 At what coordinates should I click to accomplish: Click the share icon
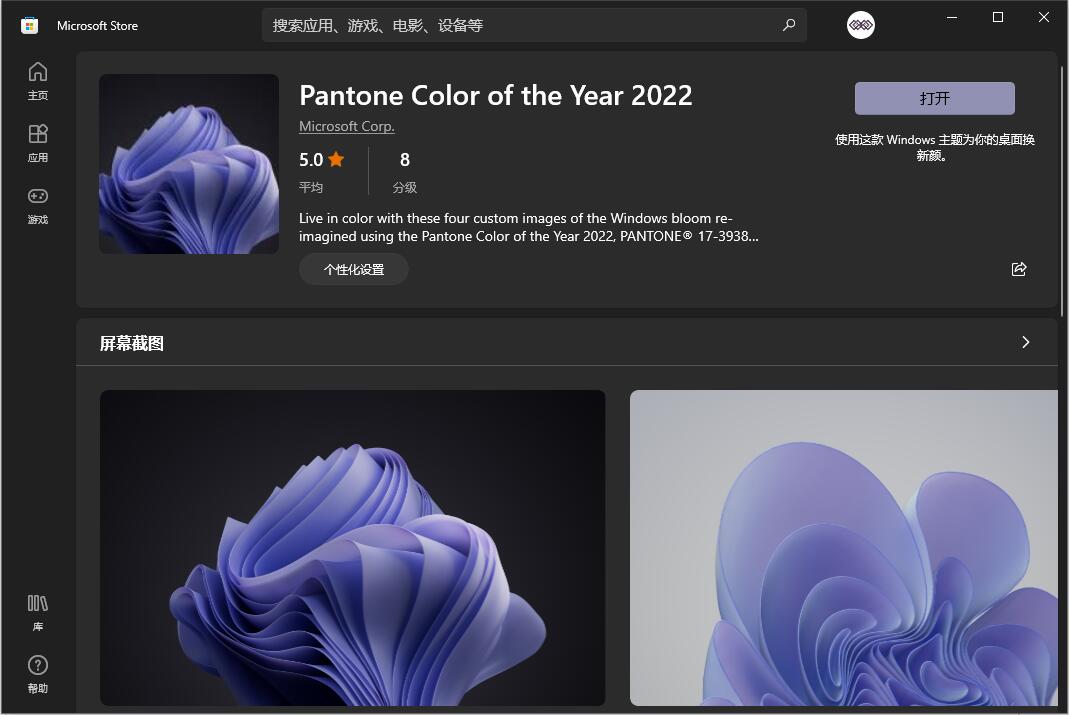[x=1019, y=269]
